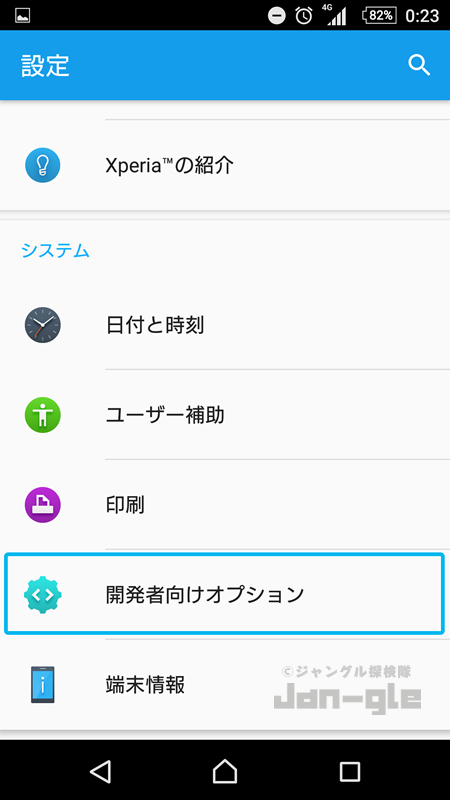Viewport: 450px width, 800px height.
Task: Tap the alarm clock status icon
Action: click(304, 16)
